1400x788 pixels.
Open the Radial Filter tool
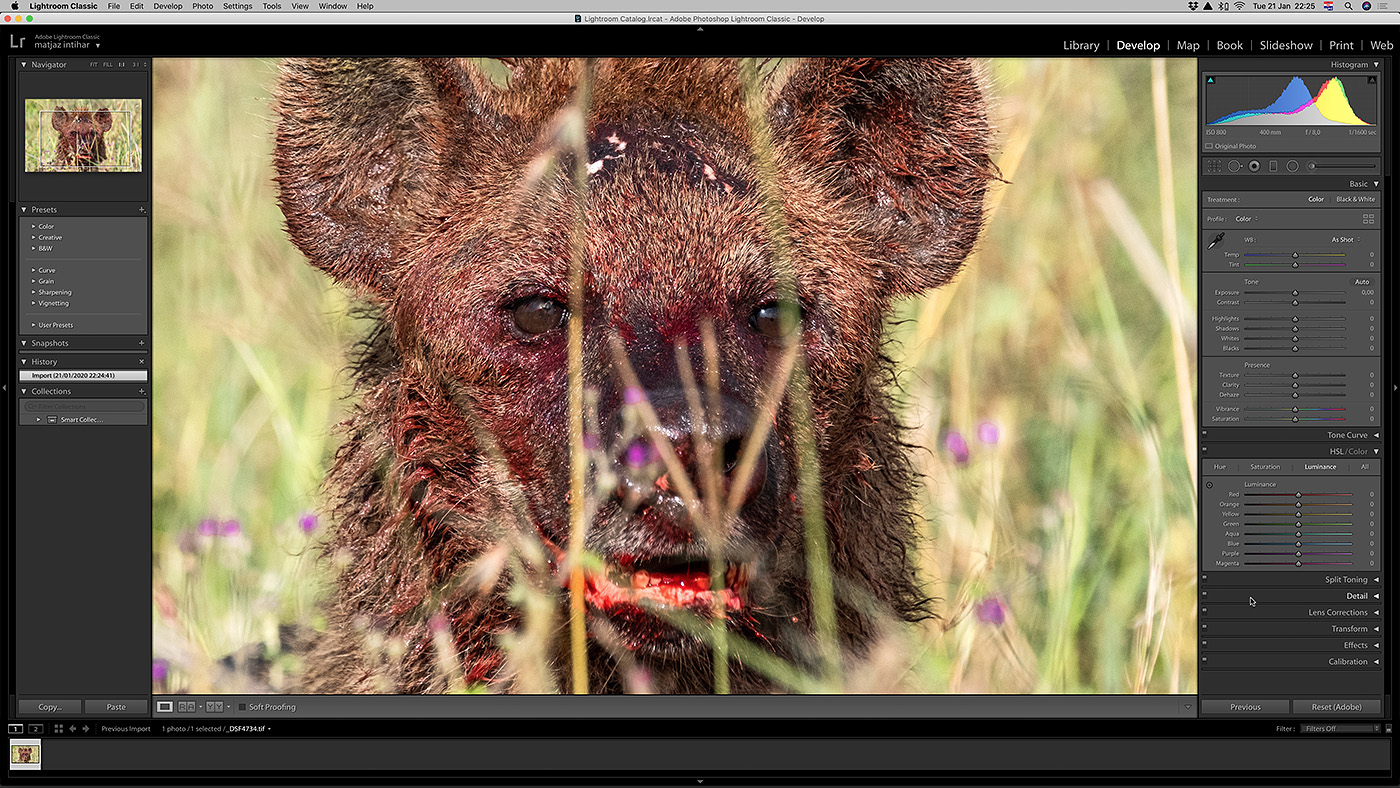coord(1292,166)
